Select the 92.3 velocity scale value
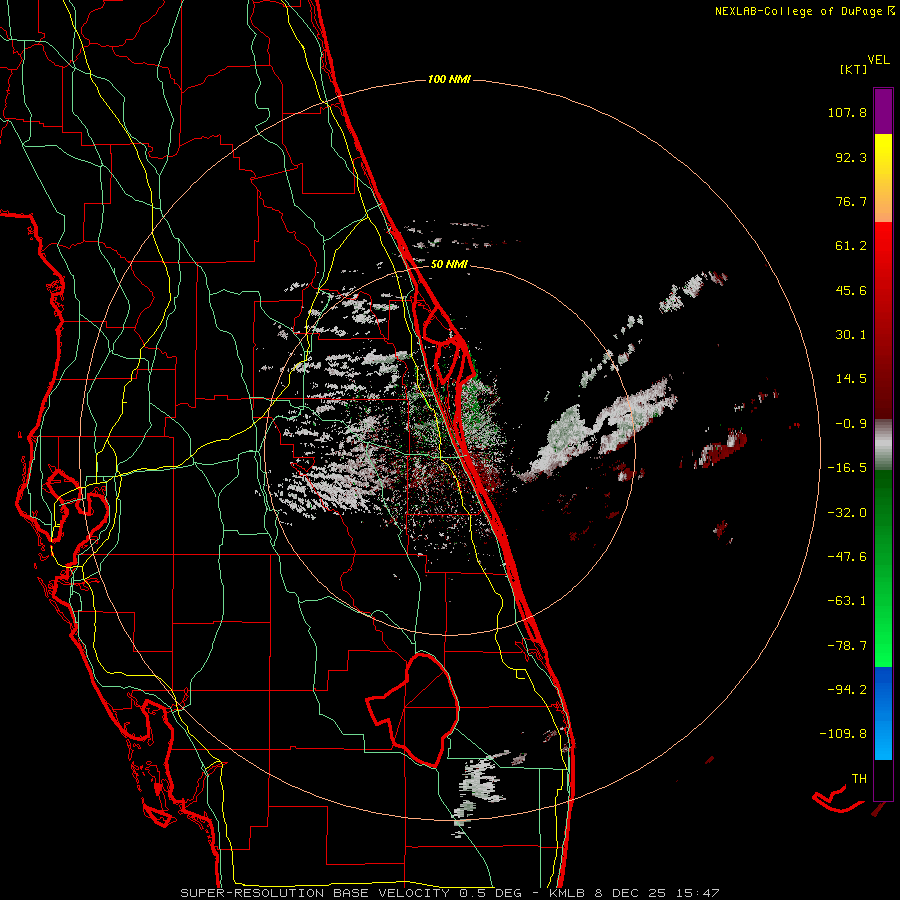The height and width of the screenshot is (900, 900). [851, 157]
